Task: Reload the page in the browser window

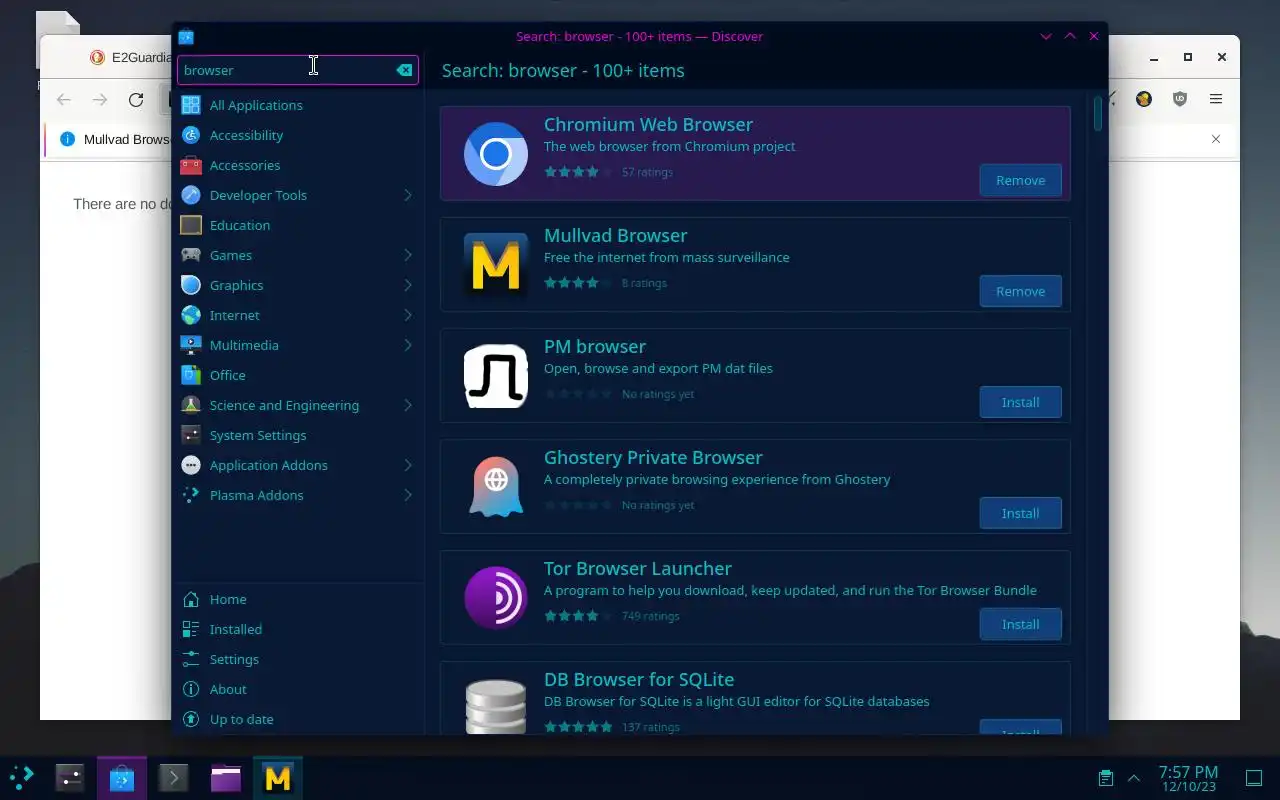Action: coord(136,99)
